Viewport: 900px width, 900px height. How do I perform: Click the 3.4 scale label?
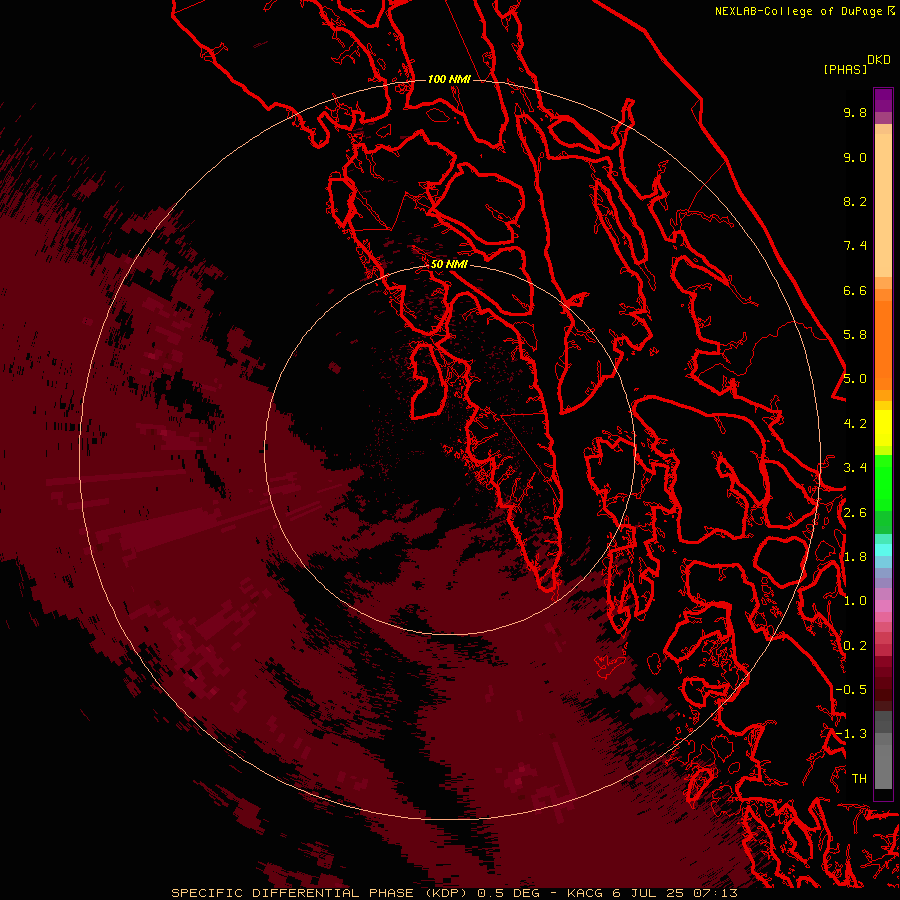[x=855, y=468]
